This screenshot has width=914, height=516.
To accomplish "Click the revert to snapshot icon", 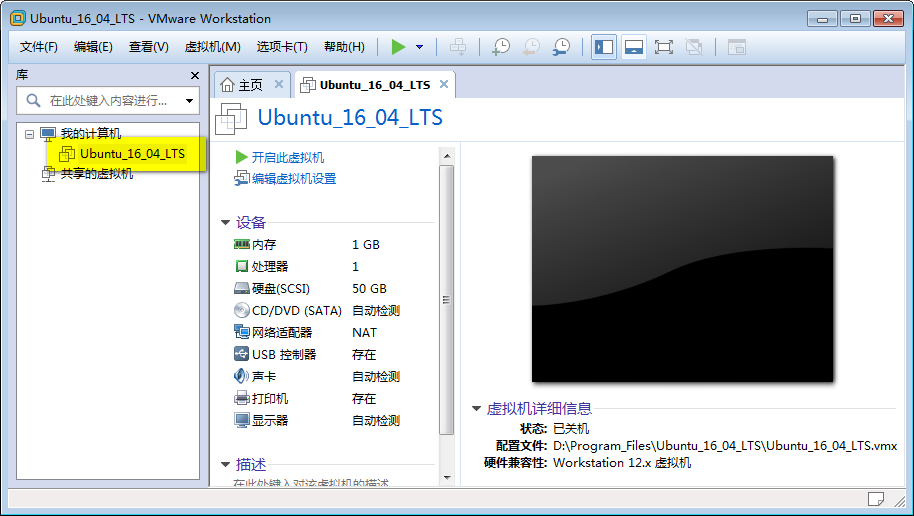I will (x=531, y=47).
